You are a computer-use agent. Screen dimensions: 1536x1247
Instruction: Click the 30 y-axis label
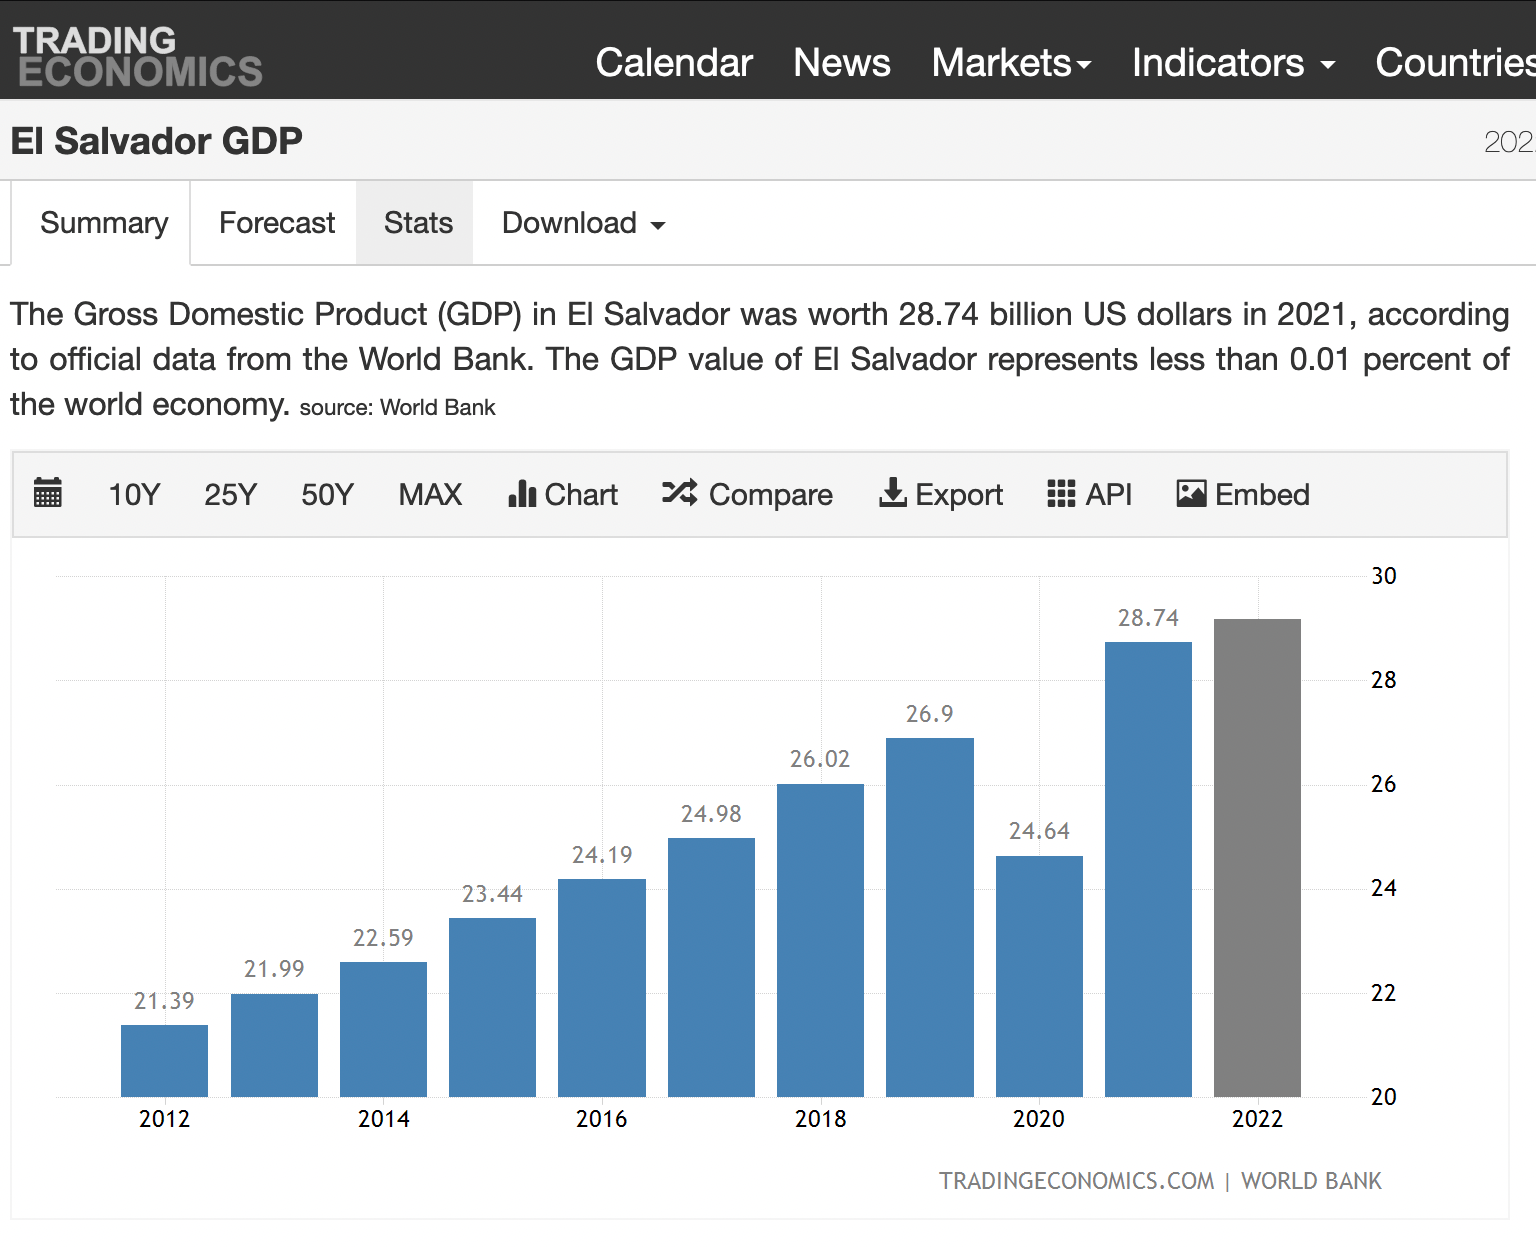(x=1384, y=576)
